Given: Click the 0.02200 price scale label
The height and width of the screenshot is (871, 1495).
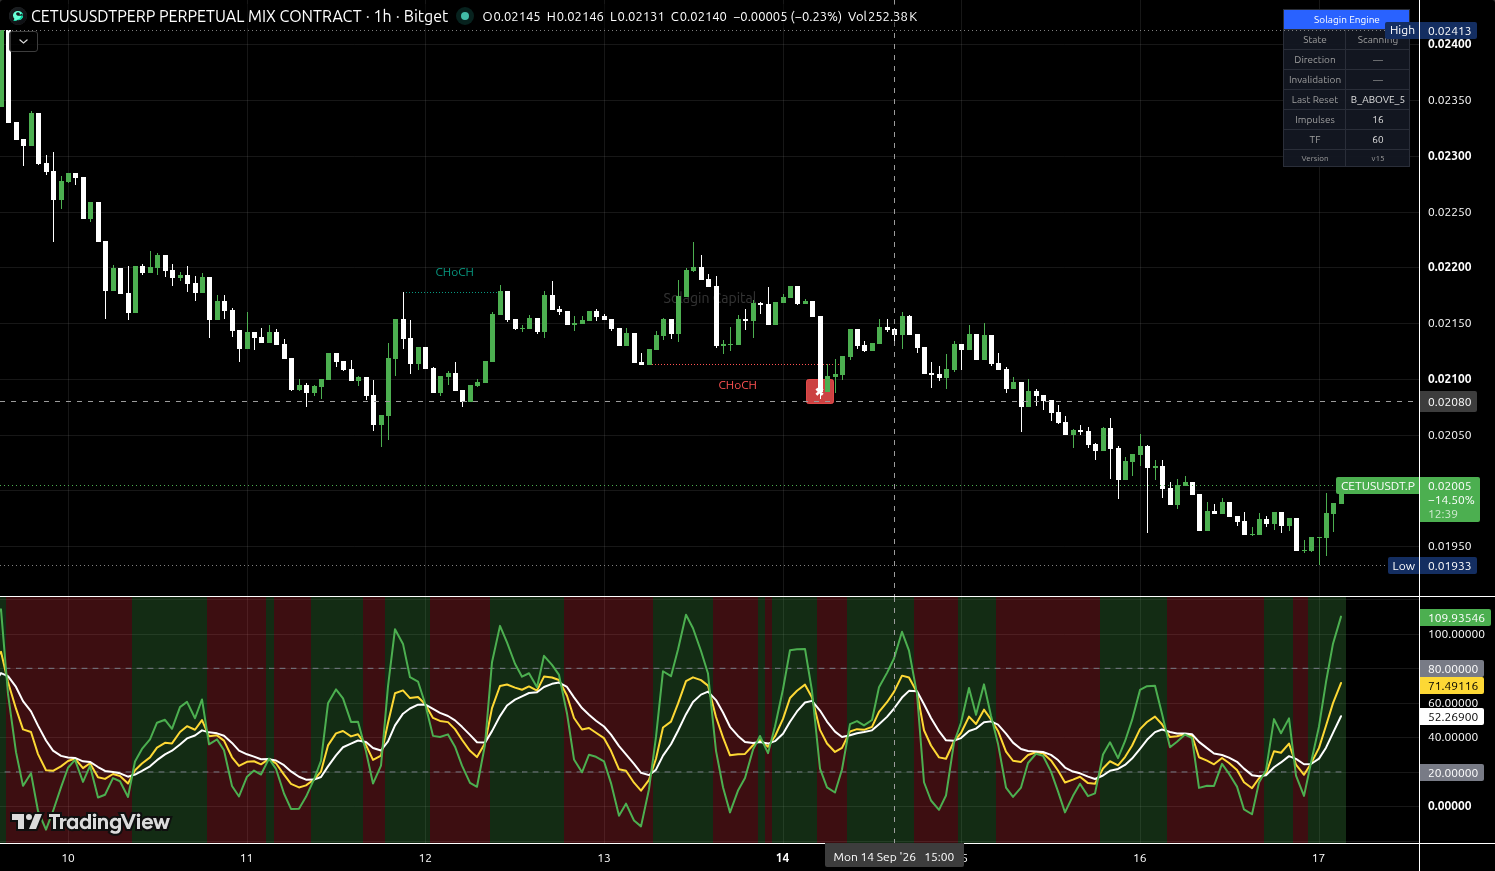Looking at the screenshot, I should click(x=1449, y=267).
